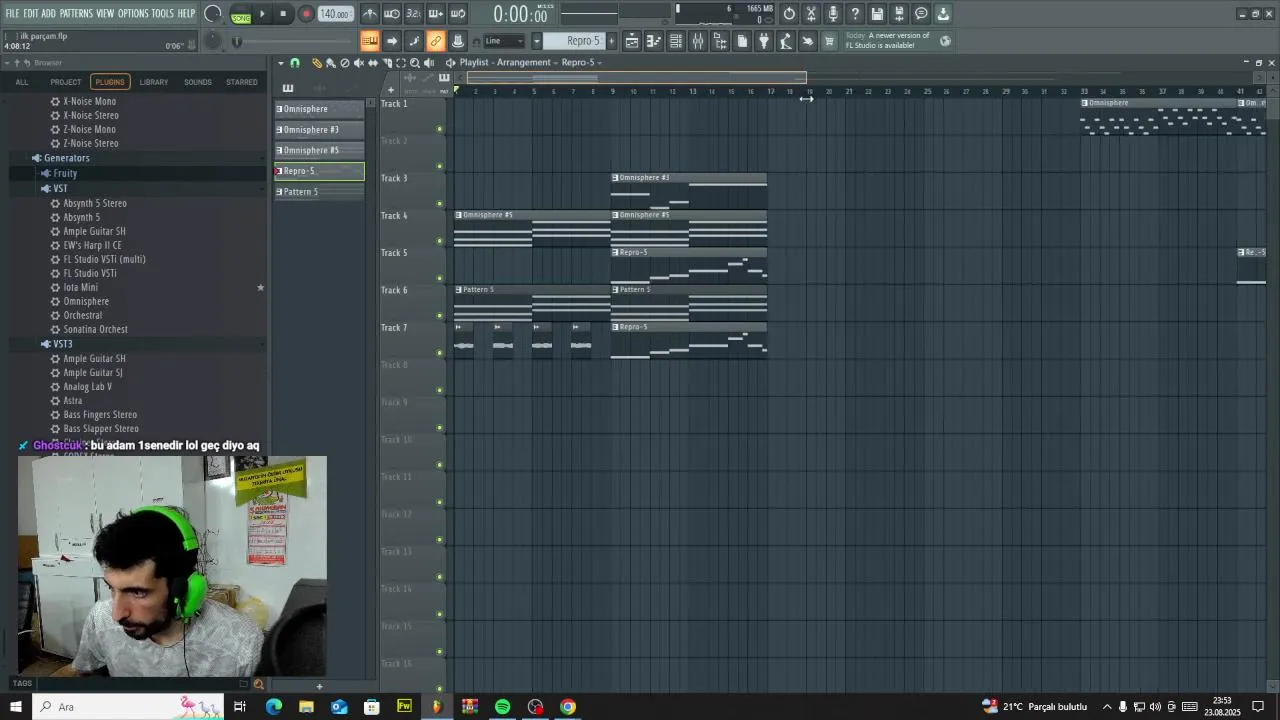Toggle the metronome icon
Image resolution: width=1280 pixels, height=720 pixels.
370,14
